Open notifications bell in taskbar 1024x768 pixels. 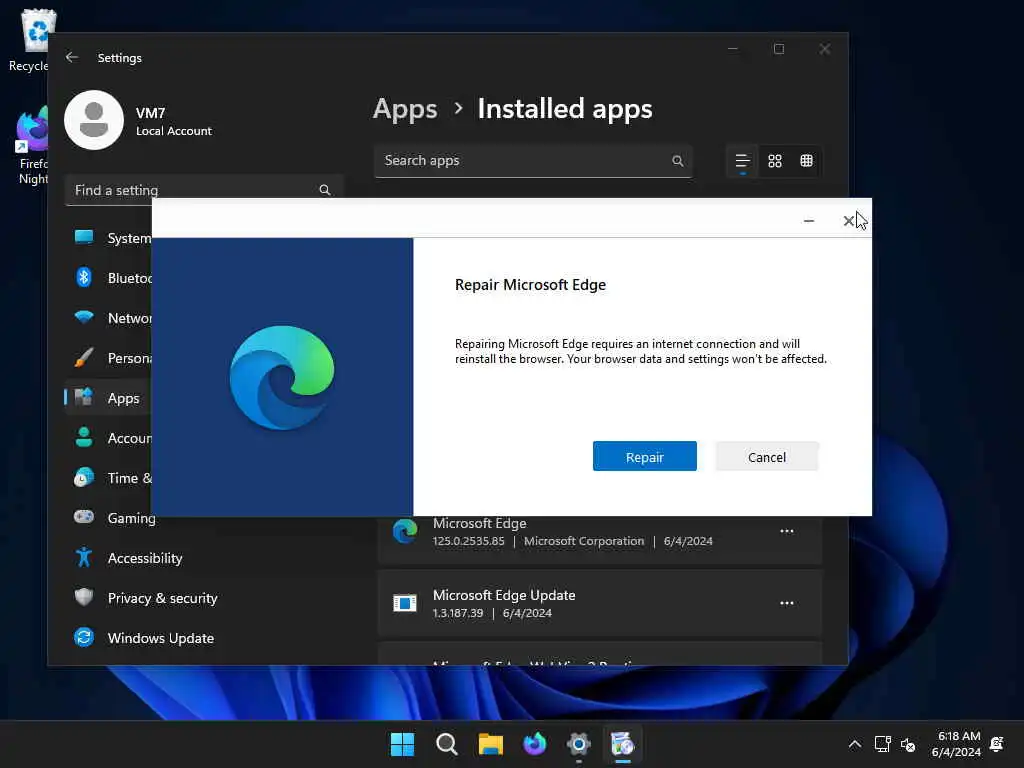[997, 744]
